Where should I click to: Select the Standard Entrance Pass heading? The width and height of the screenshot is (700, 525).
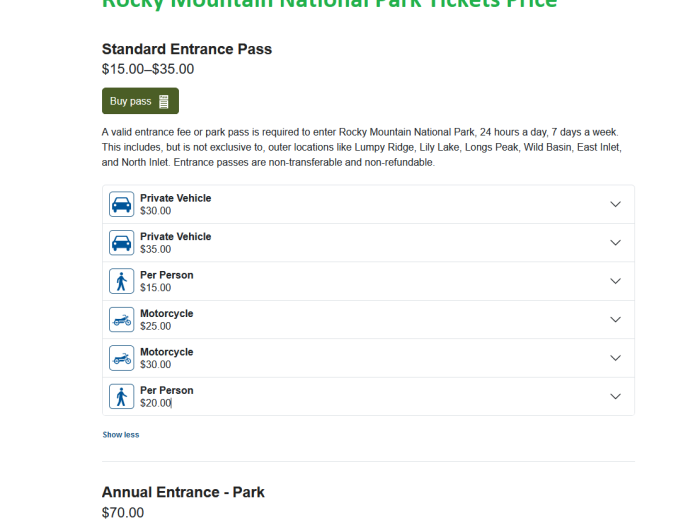[x=187, y=49]
